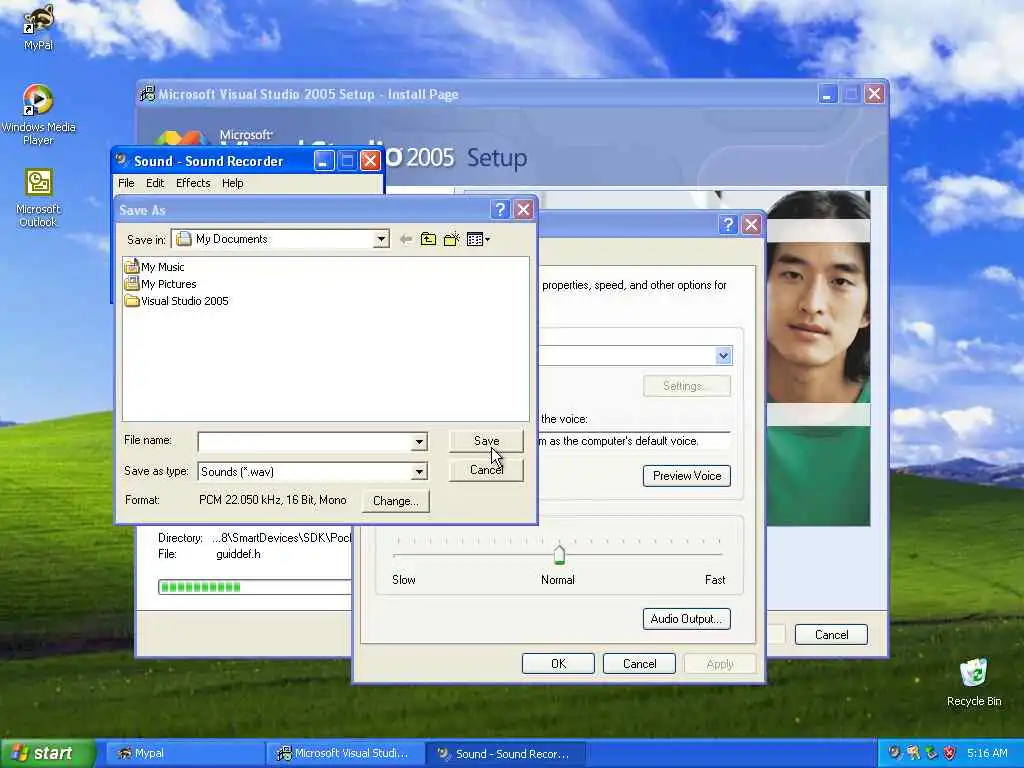Viewport: 1024px width, 768px height.
Task: Open the Edit menu in Sound Recorder
Action: [155, 184]
